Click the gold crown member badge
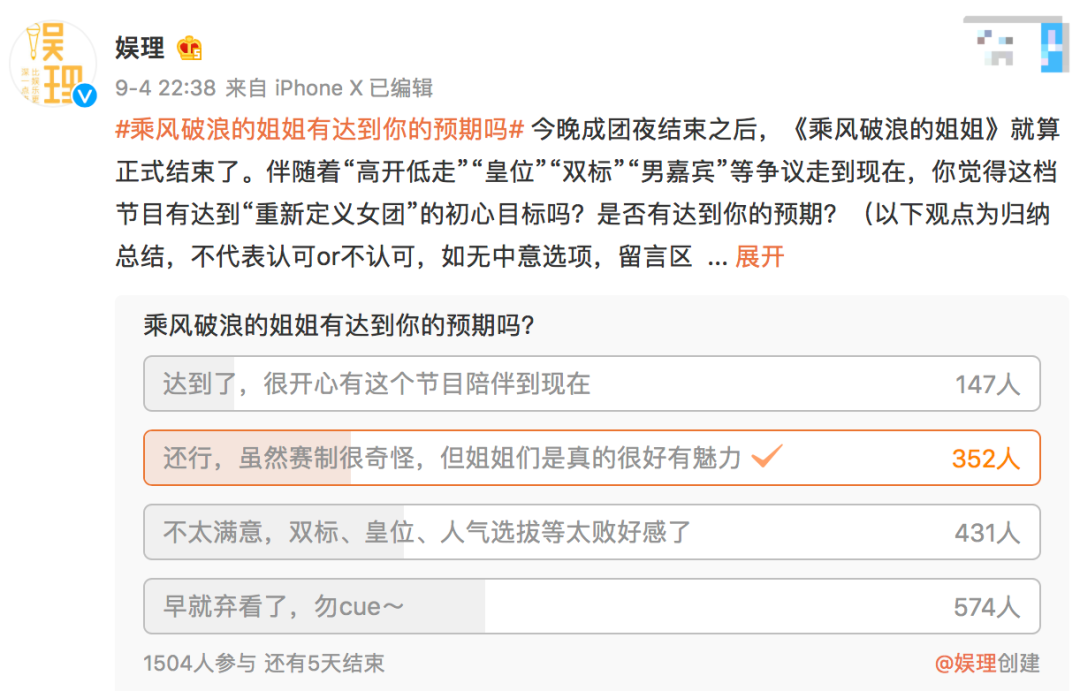Viewport: 1080px width, 691px height. 189,48
